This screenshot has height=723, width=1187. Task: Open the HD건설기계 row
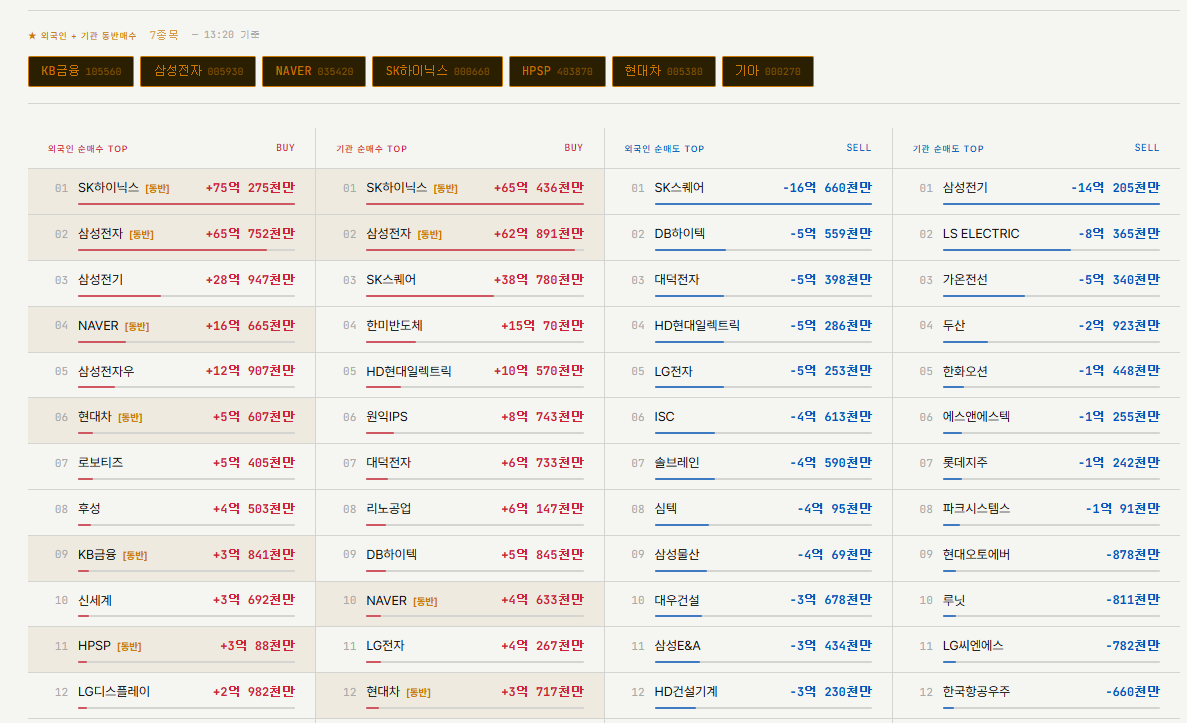coord(749,696)
